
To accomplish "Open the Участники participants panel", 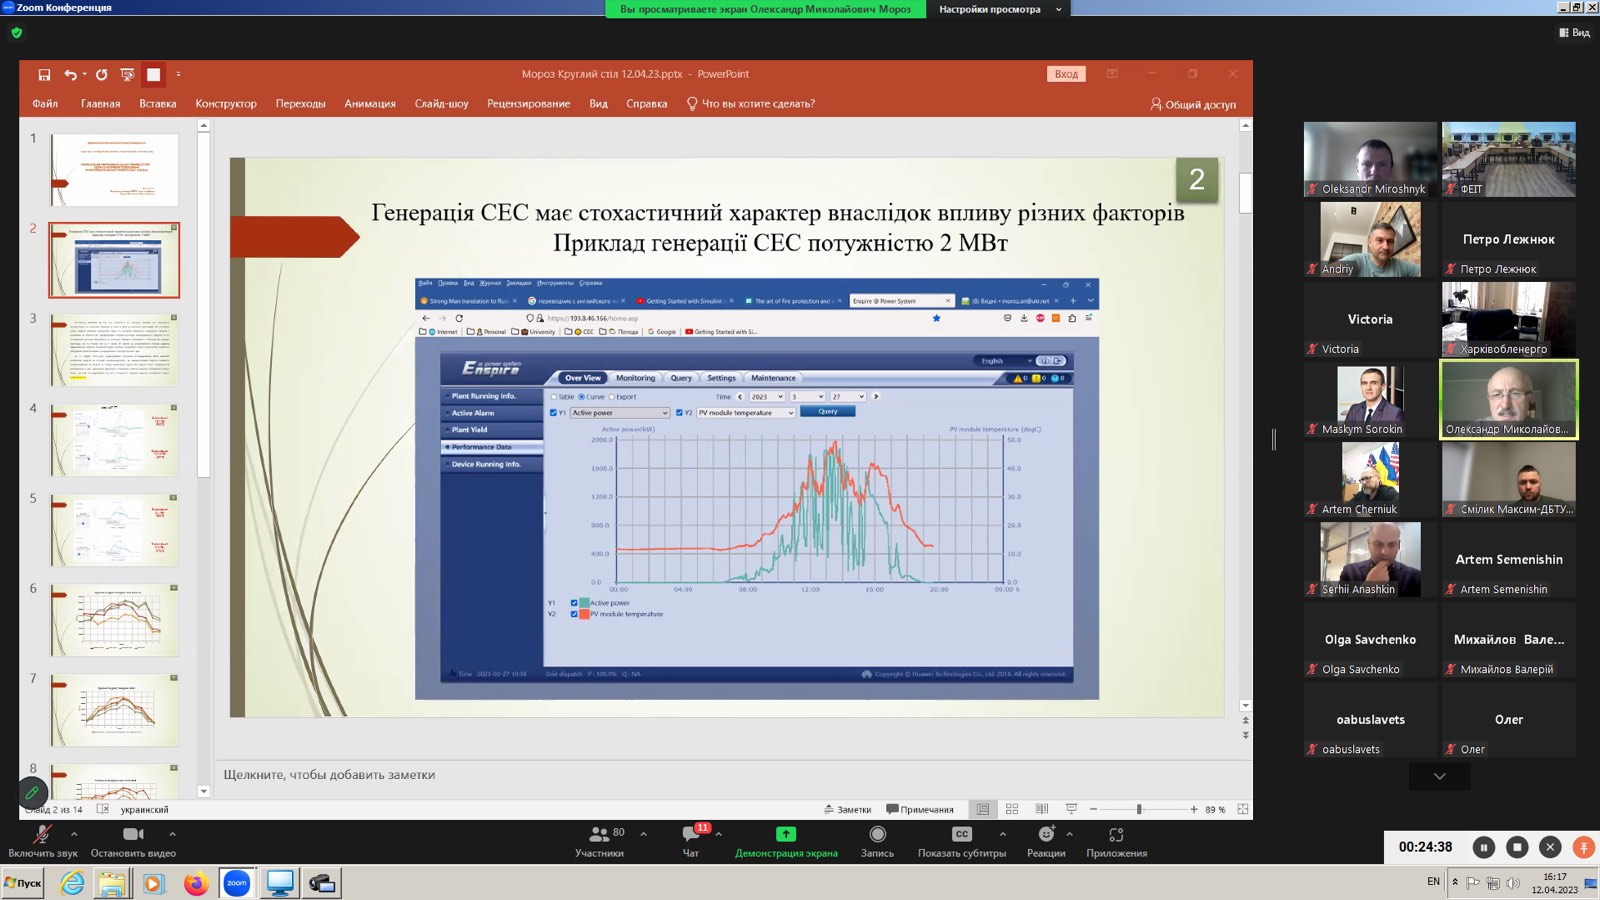I will click(600, 835).
